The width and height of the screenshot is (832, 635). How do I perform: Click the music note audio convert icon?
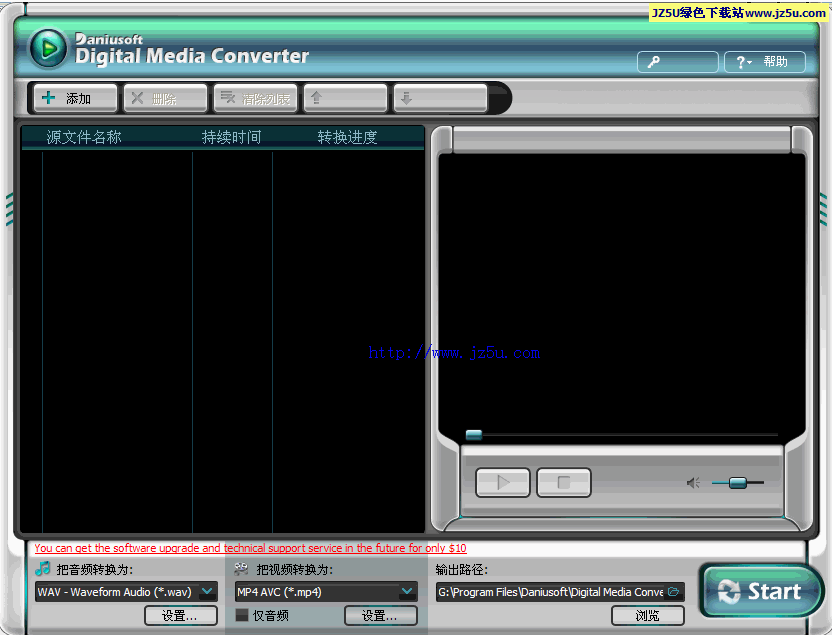point(42,569)
